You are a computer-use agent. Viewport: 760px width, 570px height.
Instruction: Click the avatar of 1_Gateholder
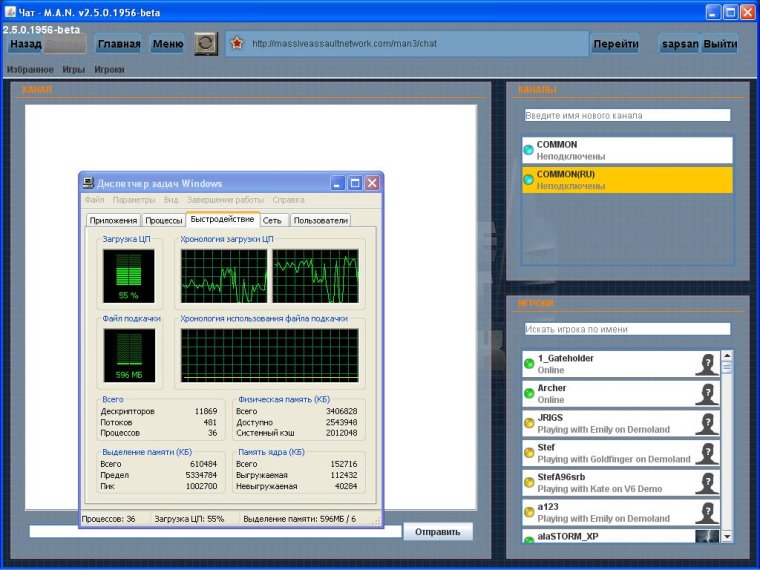pyautogui.click(x=707, y=364)
